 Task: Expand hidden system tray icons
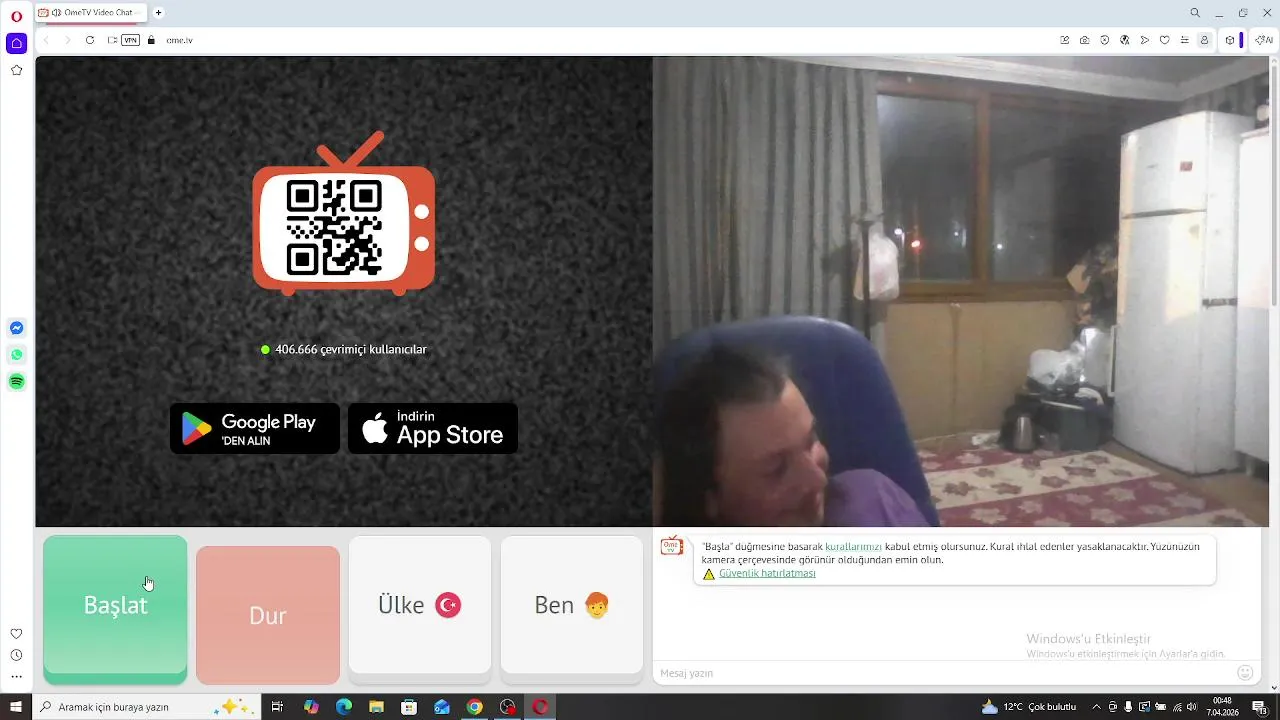click(x=1096, y=707)
